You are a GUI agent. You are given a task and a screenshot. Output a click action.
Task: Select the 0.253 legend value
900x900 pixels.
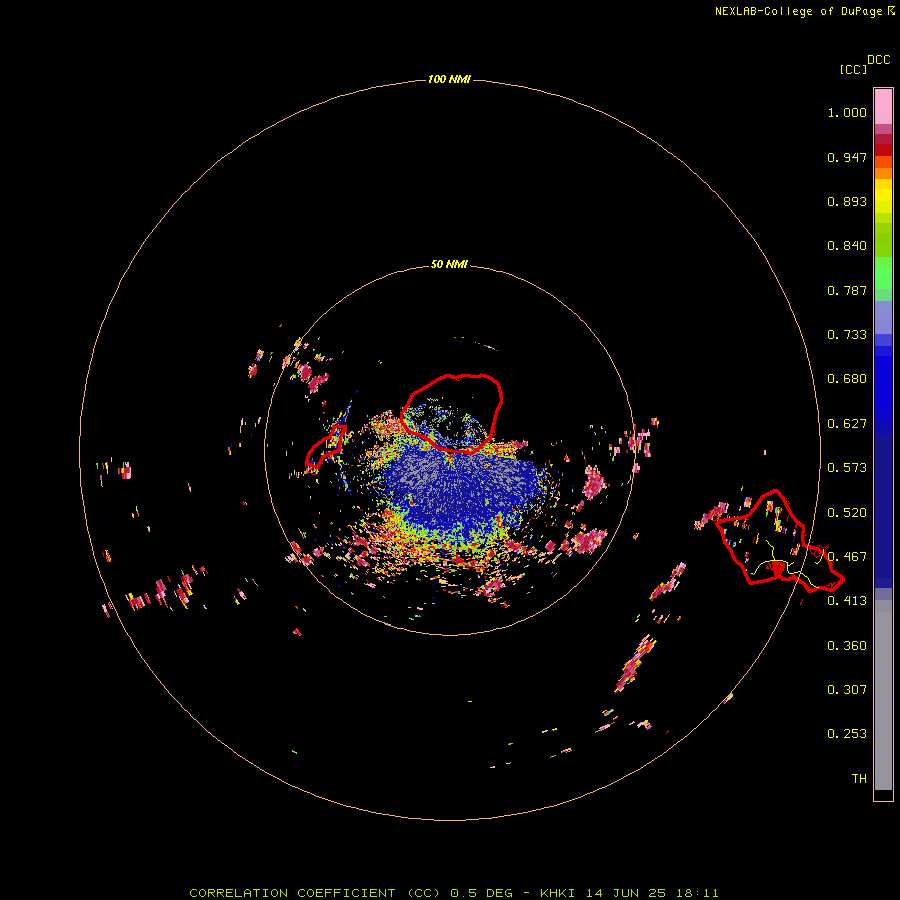[847, 734]
